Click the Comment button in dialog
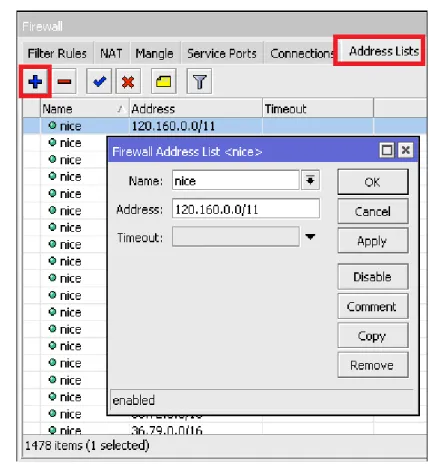This screenshot has height=465, width=429. (373, 306)
